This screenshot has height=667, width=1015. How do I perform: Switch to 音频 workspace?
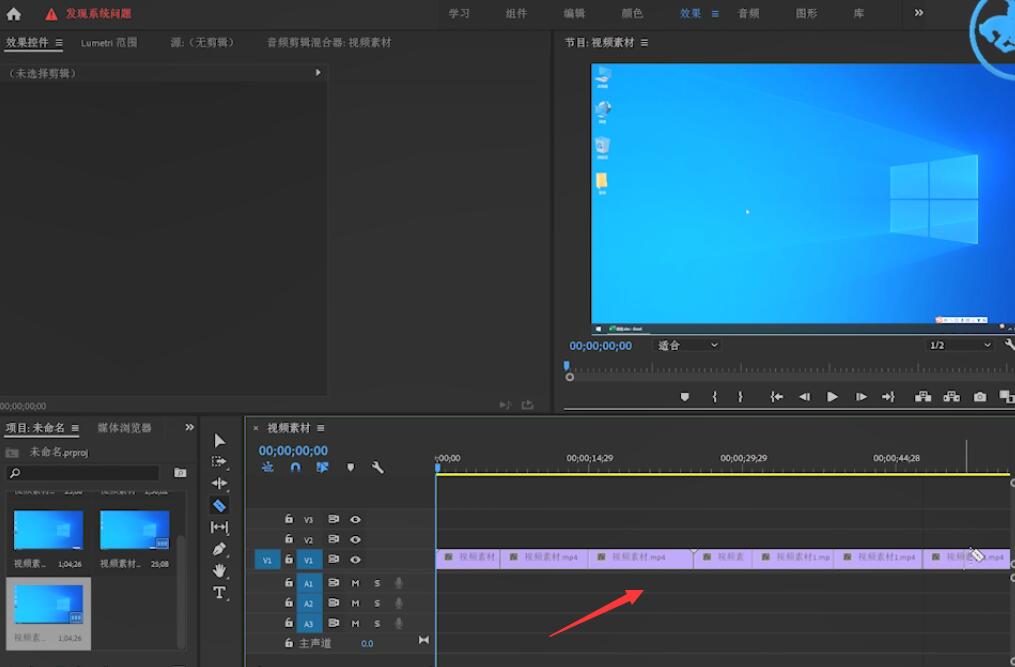click(x=749, y=14)
